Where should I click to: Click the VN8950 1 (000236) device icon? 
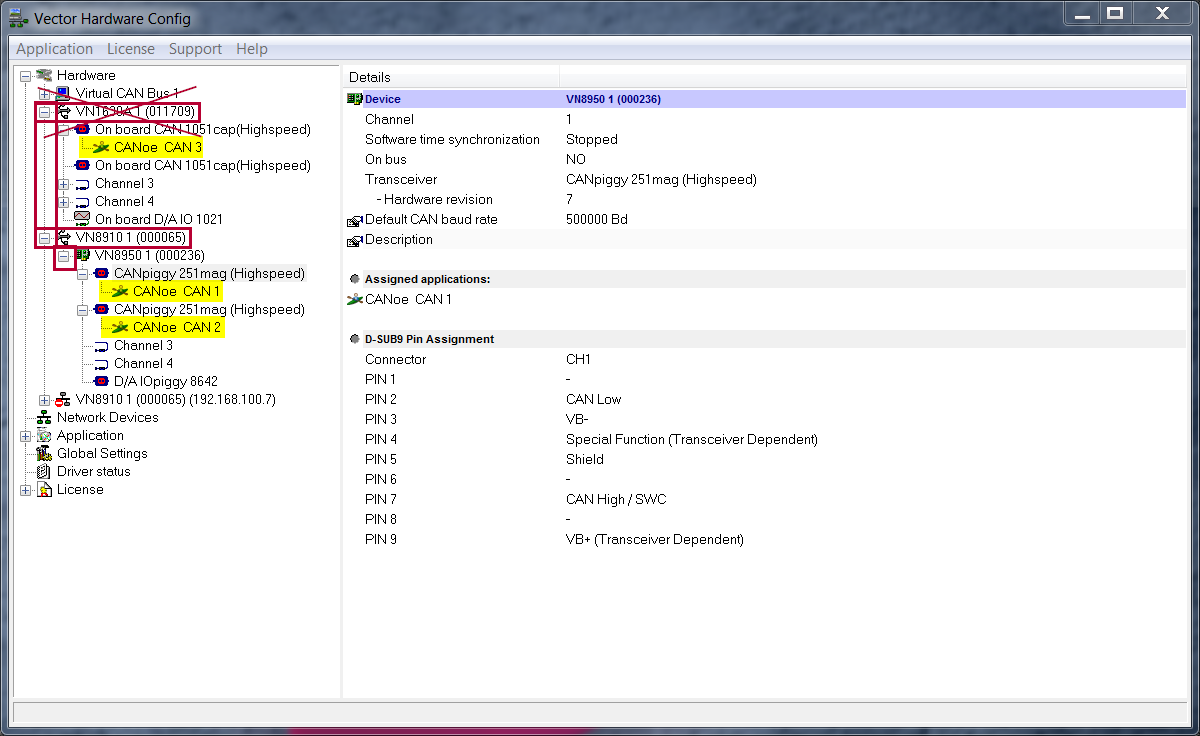coord(82,256)
